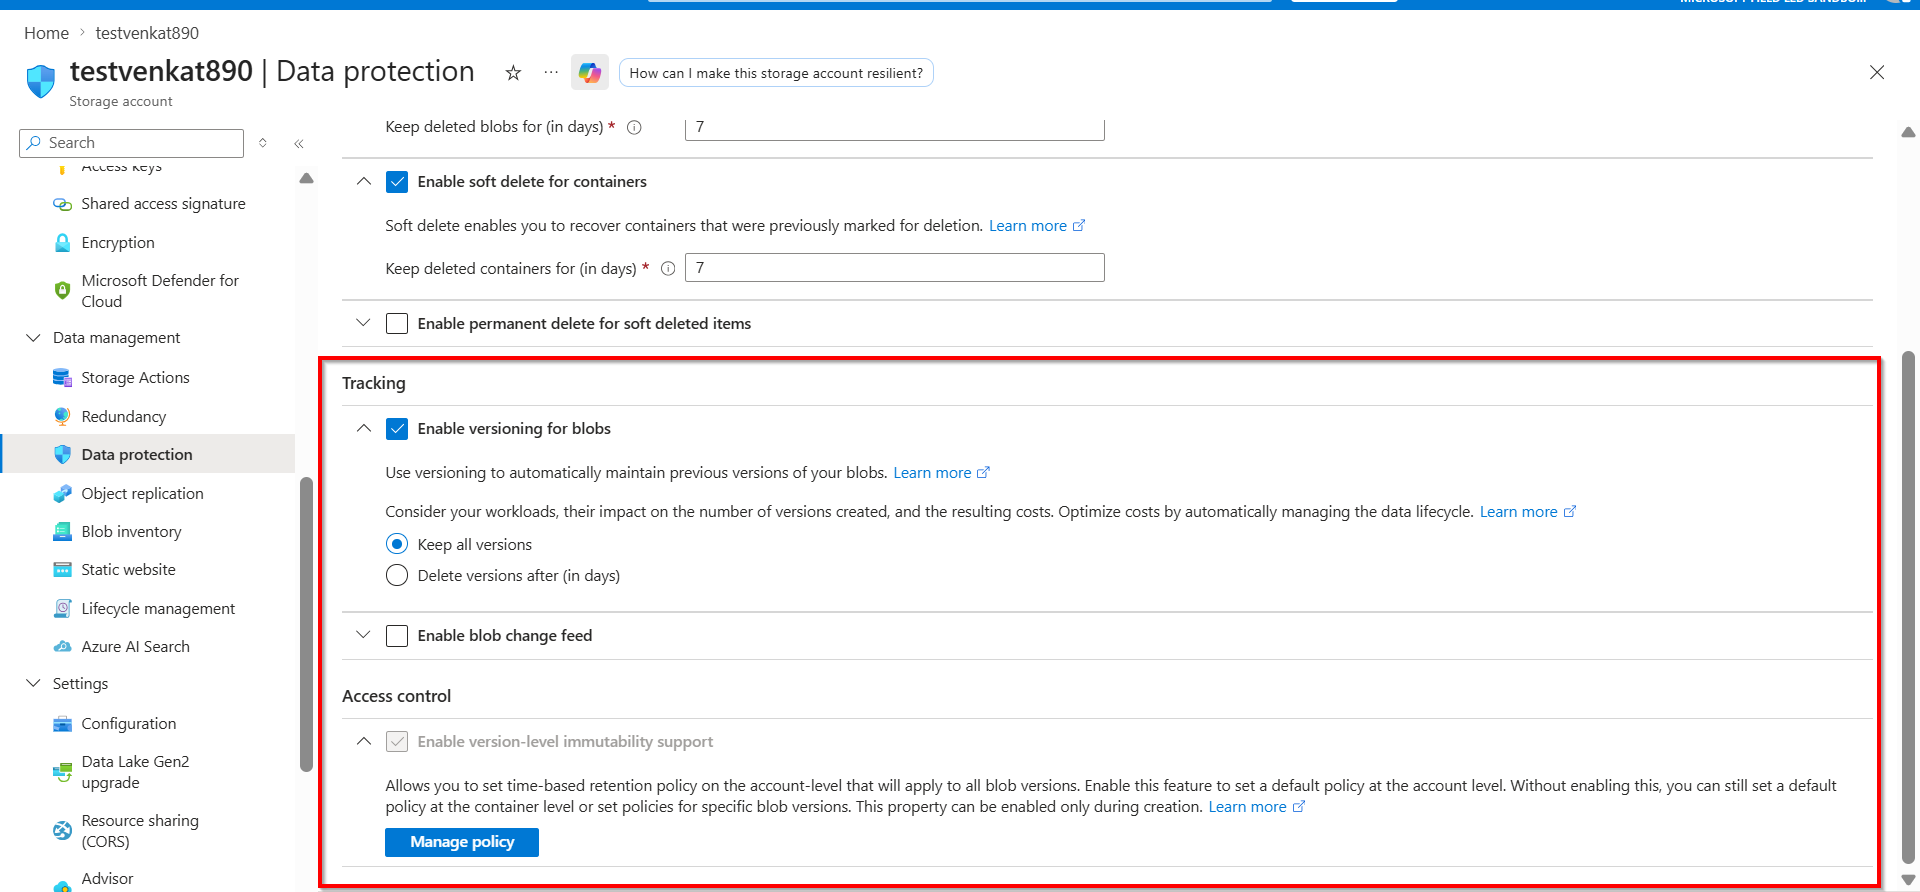This screenshot has width=1920, height=892.
Task: Open the more options ellipsis in header
Action: (551, 72)
